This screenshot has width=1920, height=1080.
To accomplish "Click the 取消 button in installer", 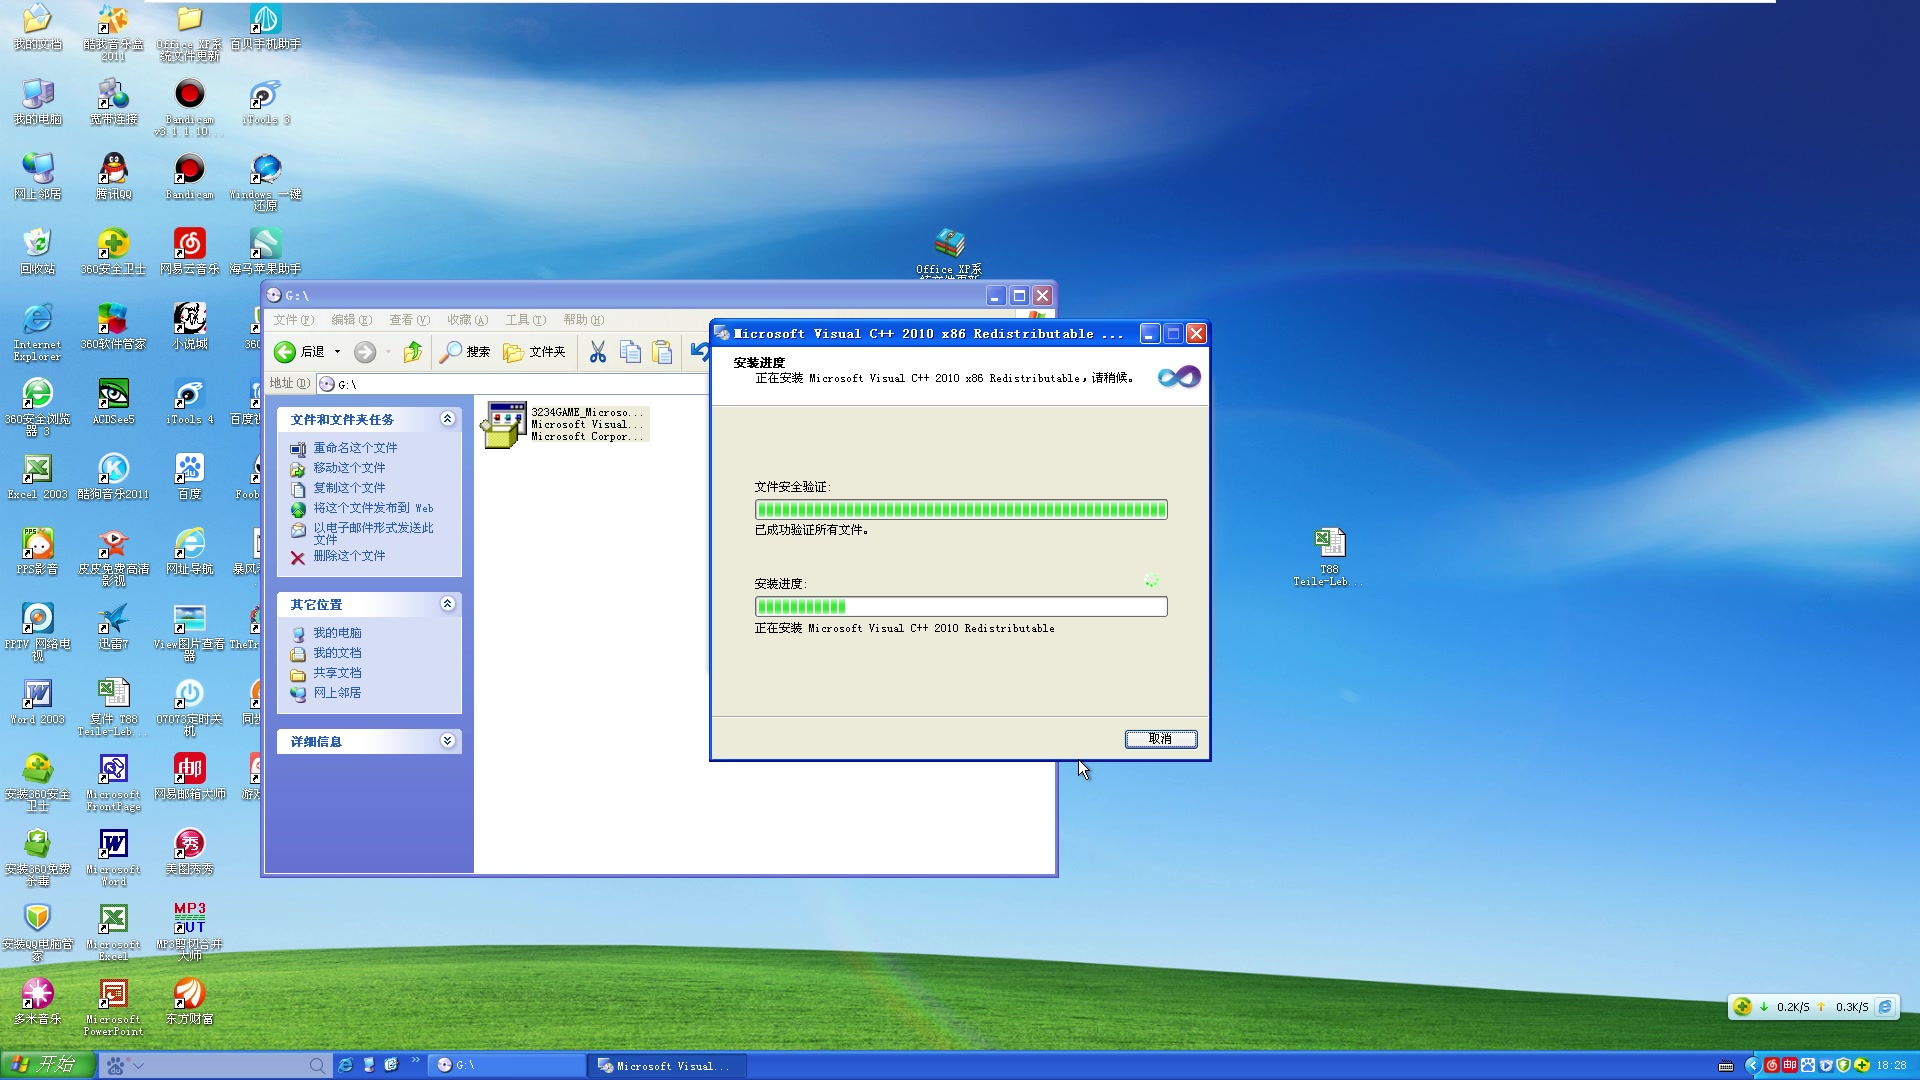I will pyautogui.click(x=1160, y=739).
